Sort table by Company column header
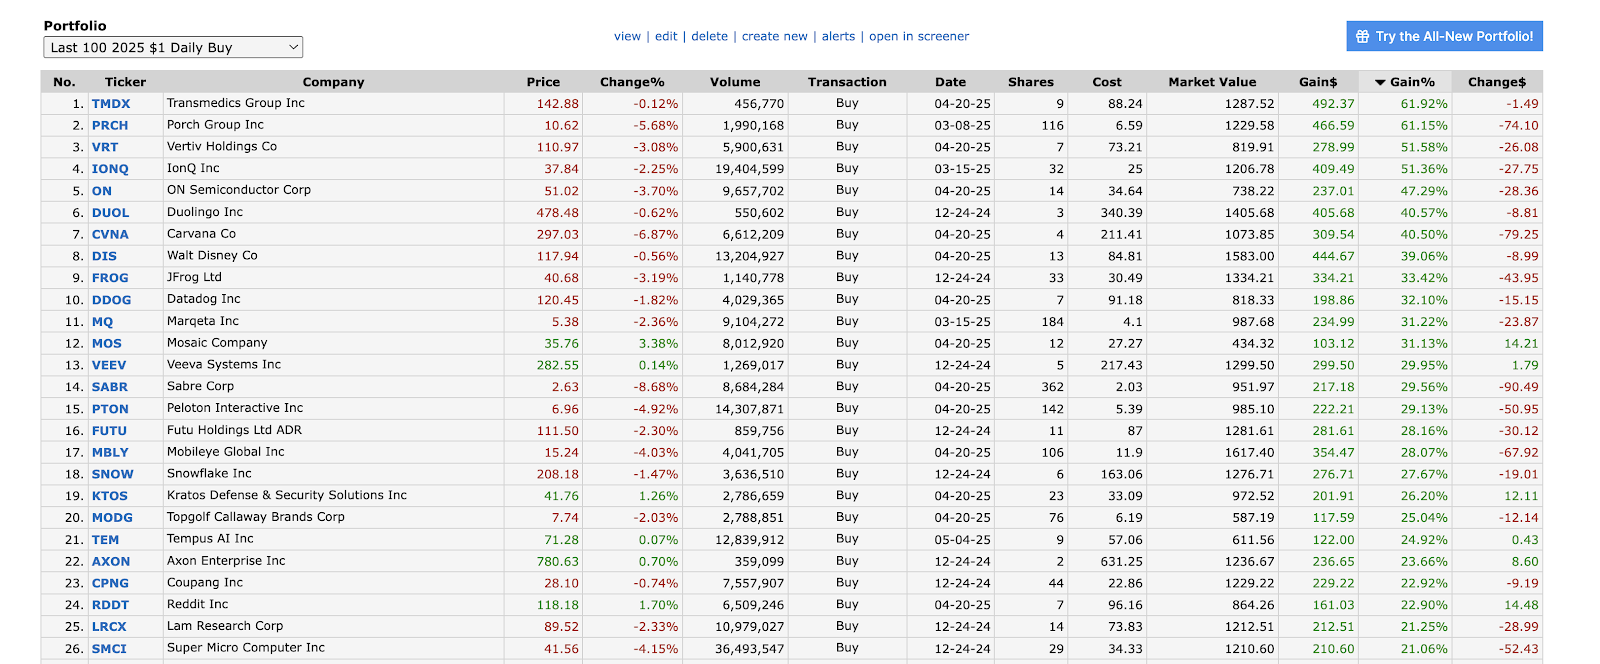This screenshot has width=1600, height=664. click(x=333, y=82)
